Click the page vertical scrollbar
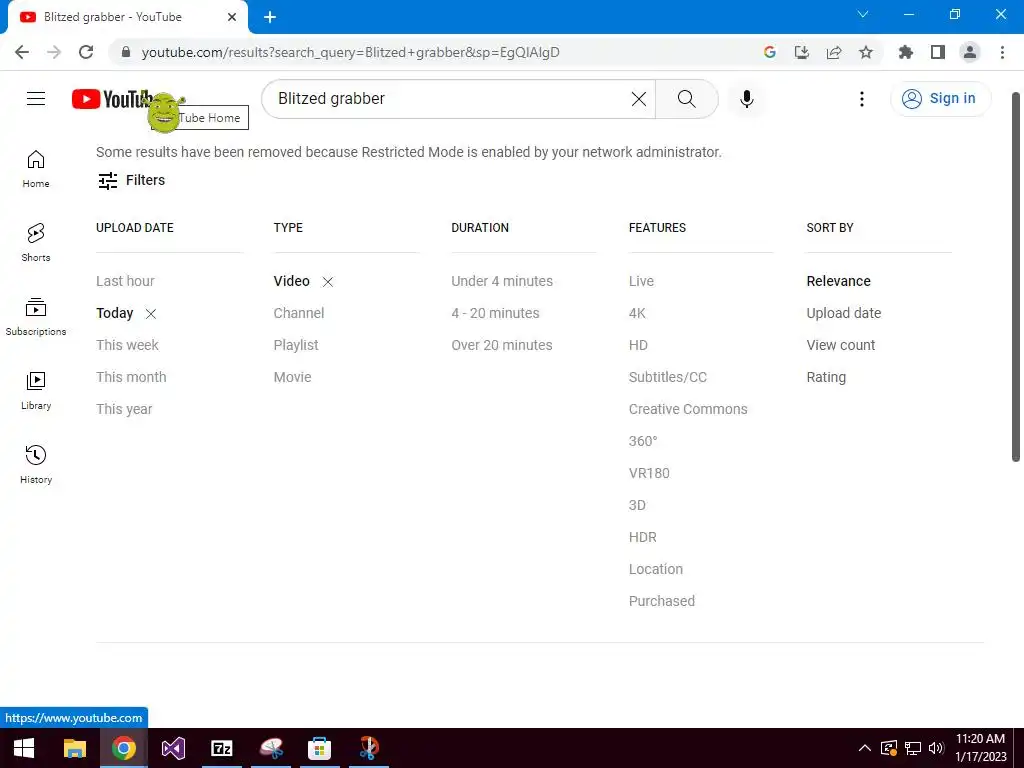 pos(1016,277)
